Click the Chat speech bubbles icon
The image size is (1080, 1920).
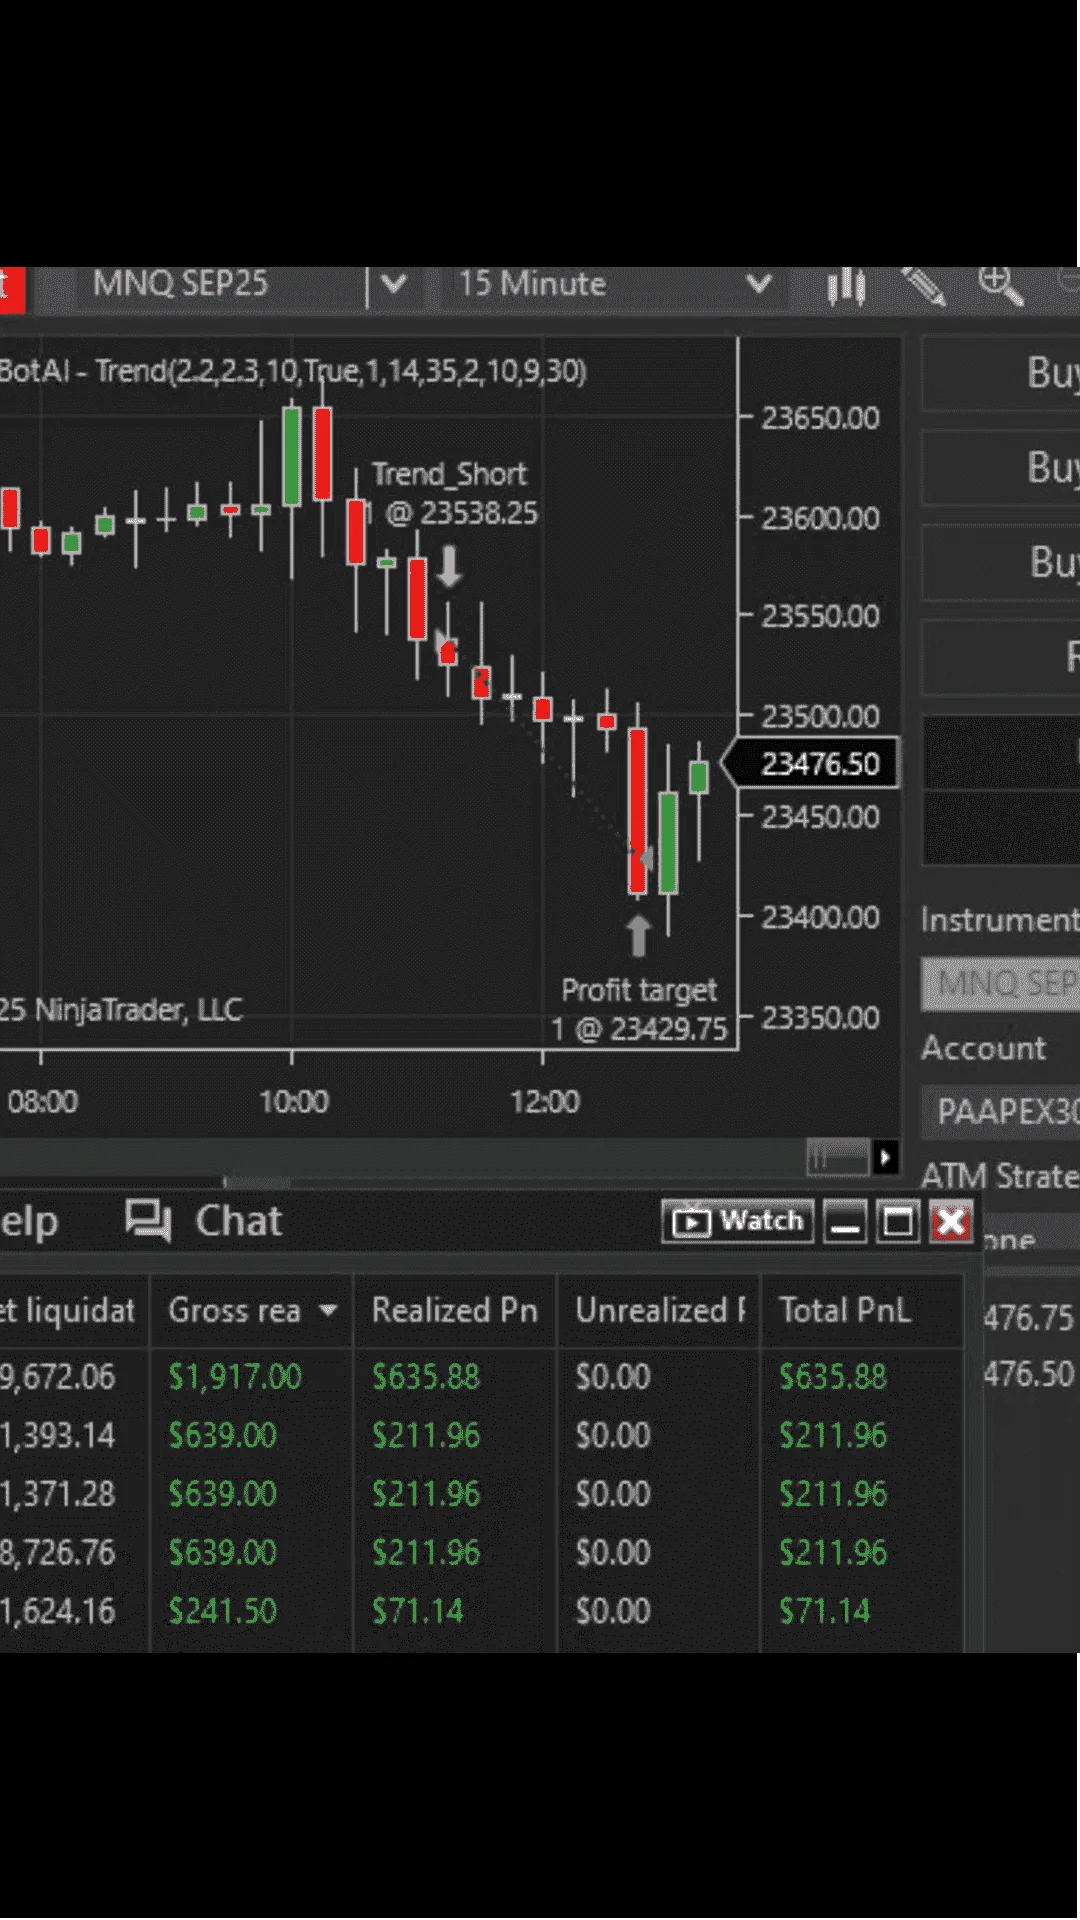pos(148,1221)
